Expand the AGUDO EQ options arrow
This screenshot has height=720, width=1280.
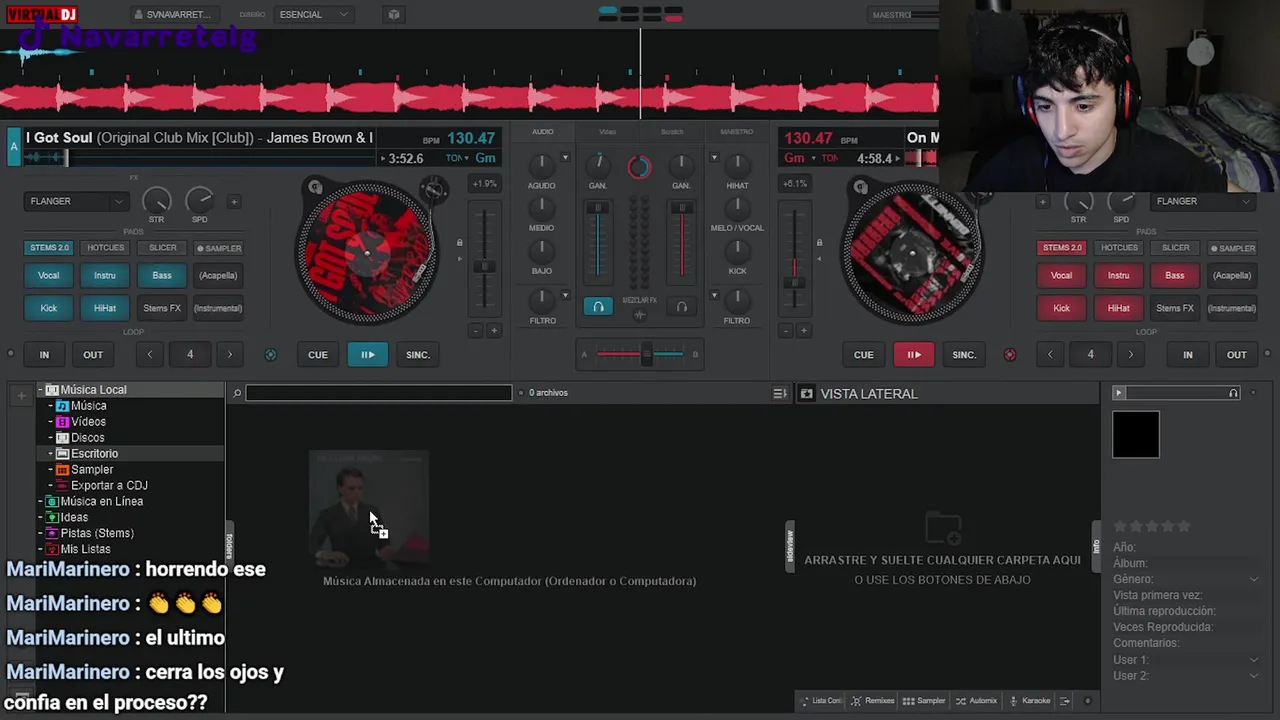[x=565, y=158]
